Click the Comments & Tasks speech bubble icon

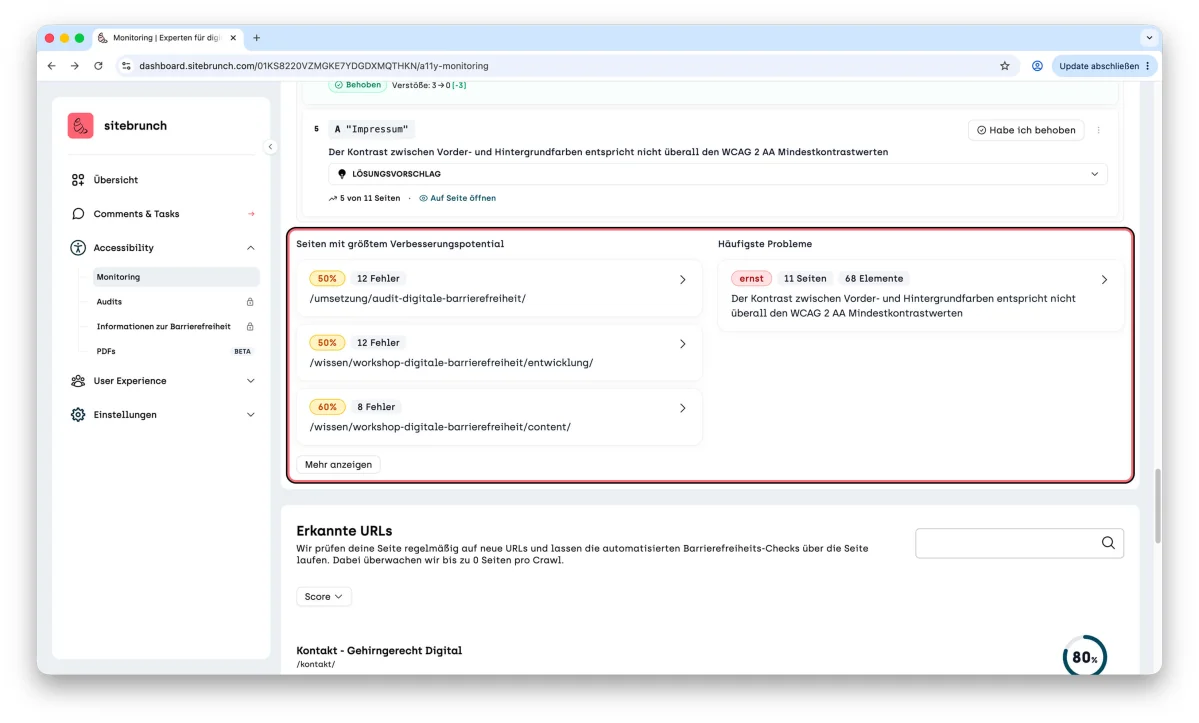pos(78,214)
